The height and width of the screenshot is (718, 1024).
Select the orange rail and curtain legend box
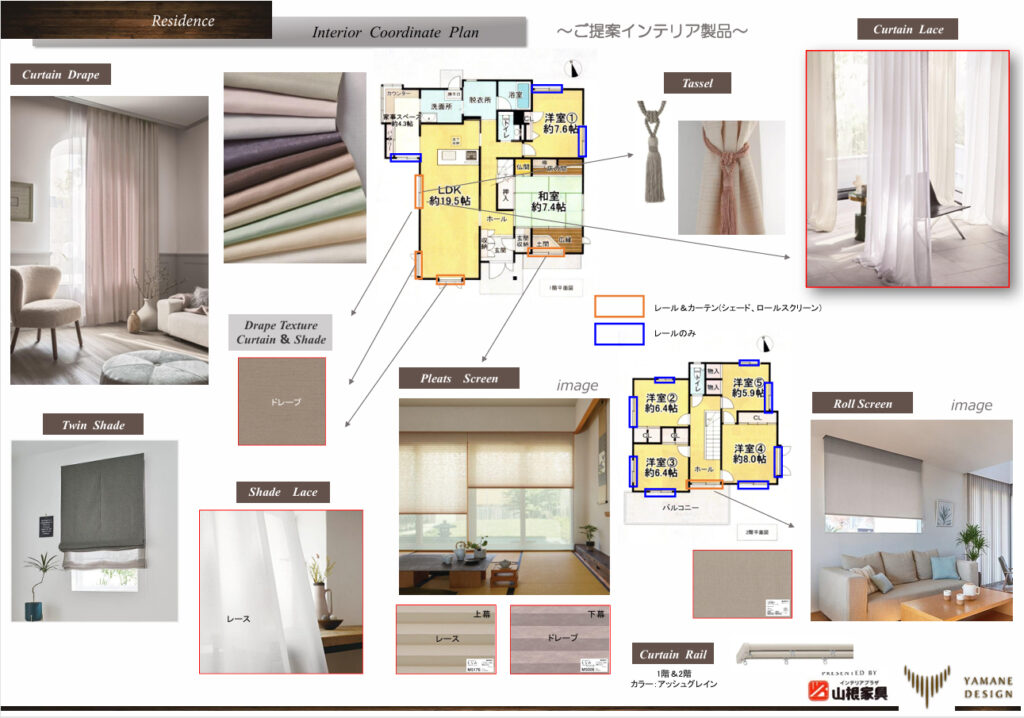(x=619, y=307)
